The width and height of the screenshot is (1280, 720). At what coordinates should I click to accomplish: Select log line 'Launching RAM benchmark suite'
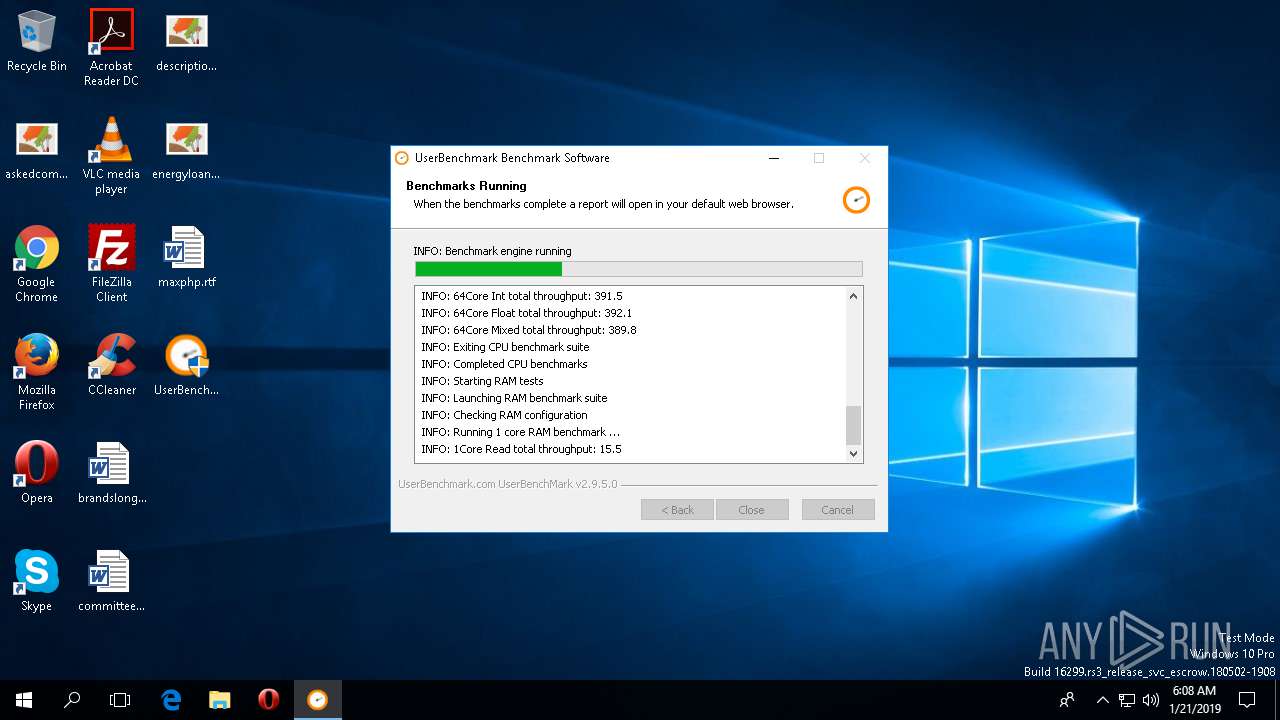pos(514,398)
